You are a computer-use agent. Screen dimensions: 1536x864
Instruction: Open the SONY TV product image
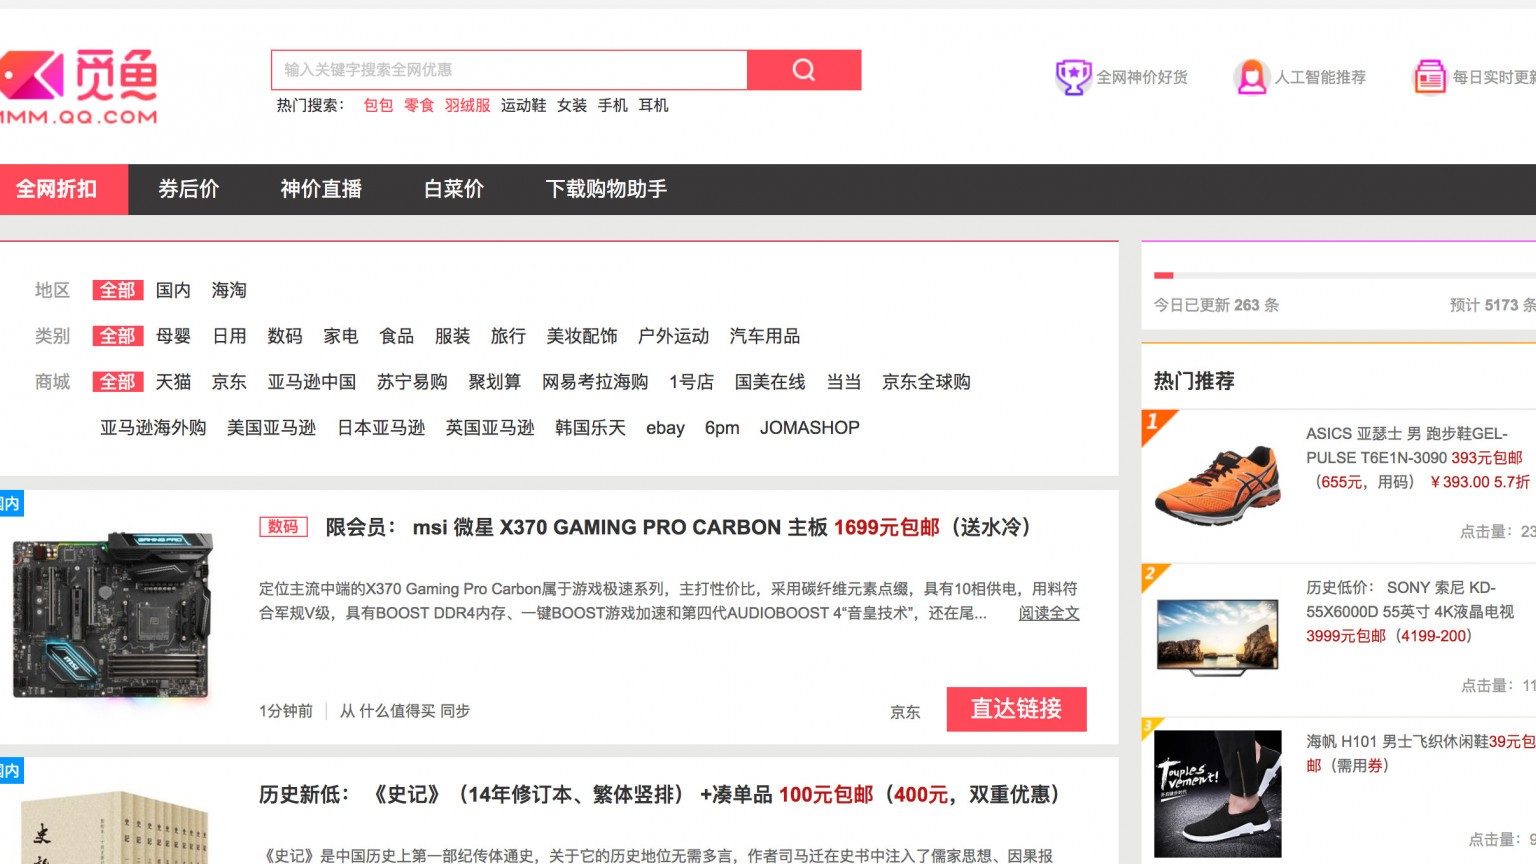(1217, 637)
